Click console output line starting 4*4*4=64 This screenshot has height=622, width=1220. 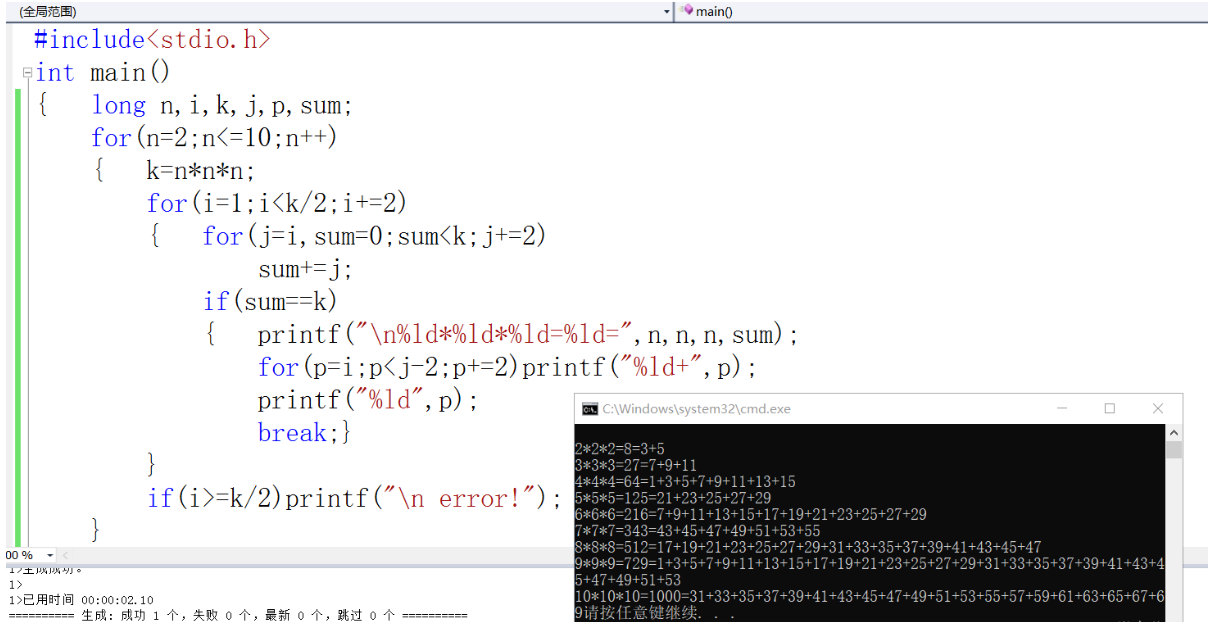click(685, 482)
